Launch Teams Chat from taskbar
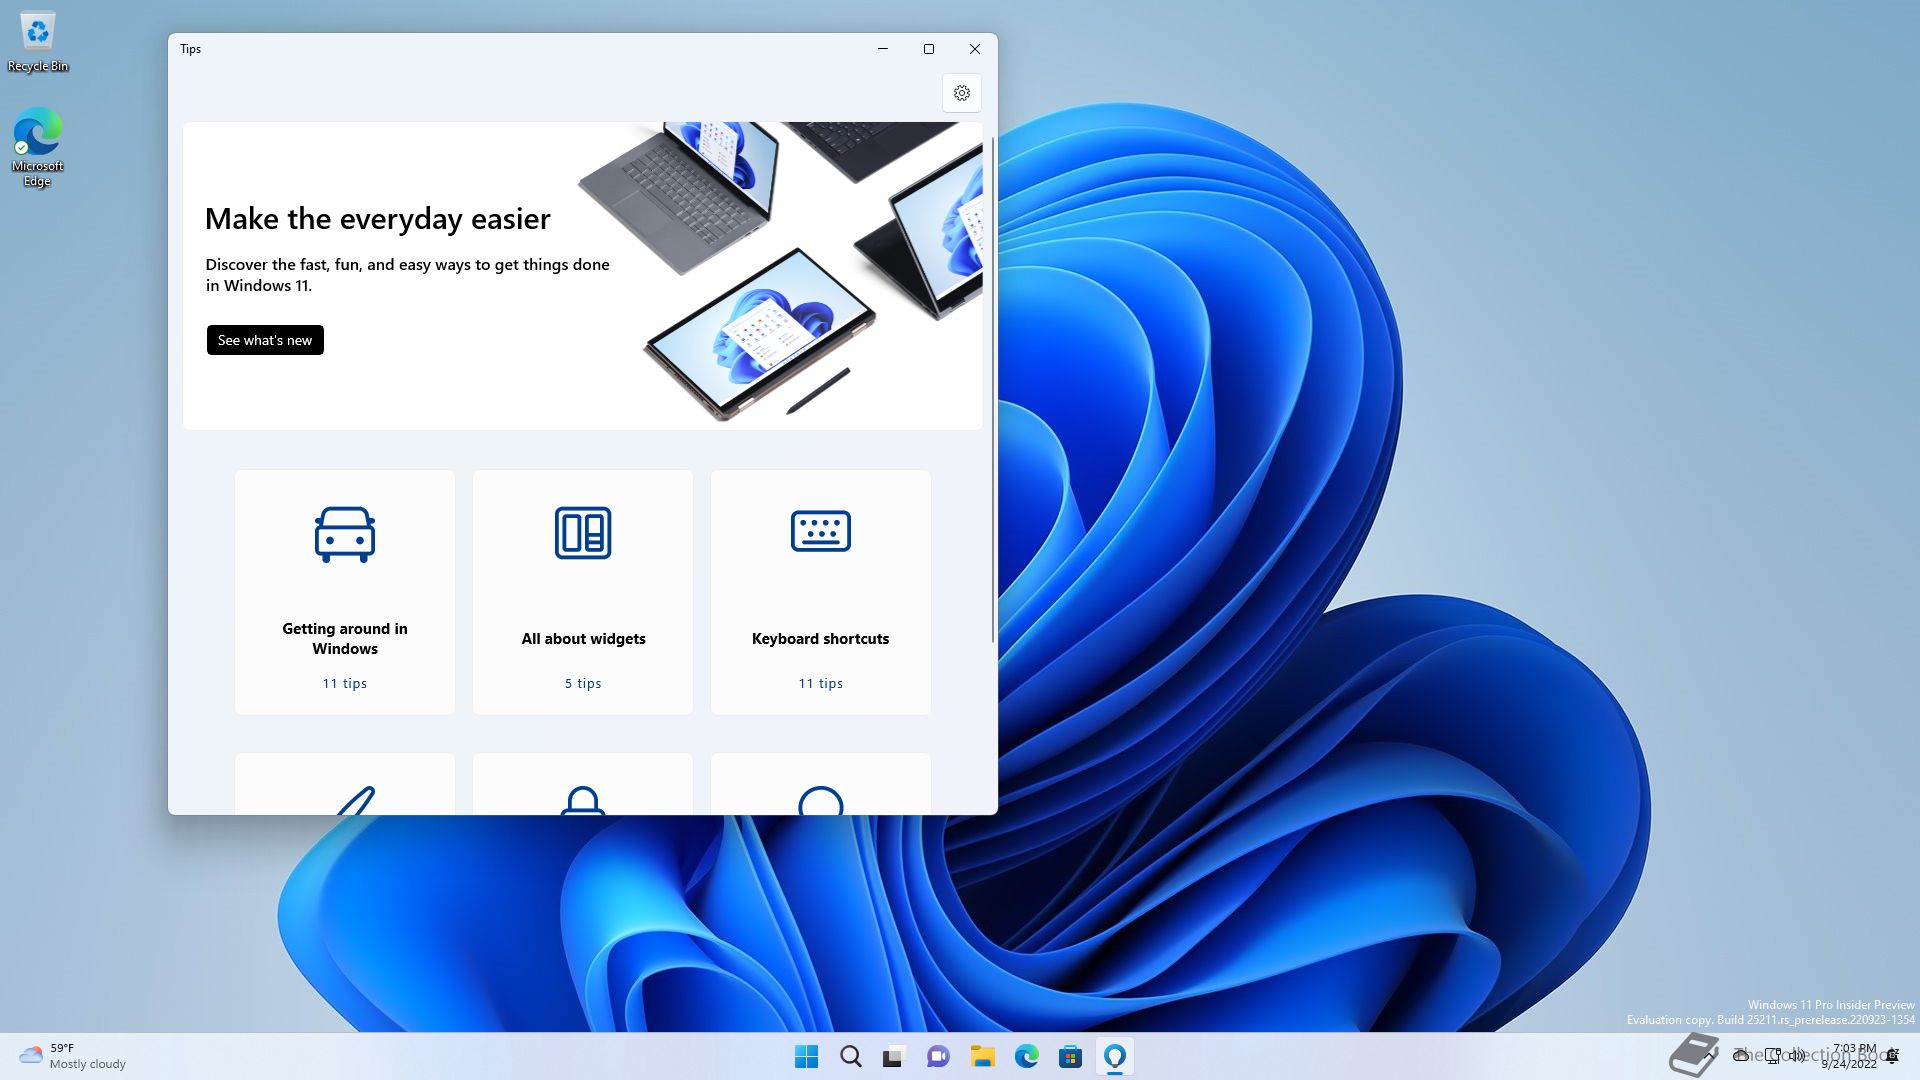Image resolution: width=1920 pixels, height=1080 pixels. [x=938, y=1056]
